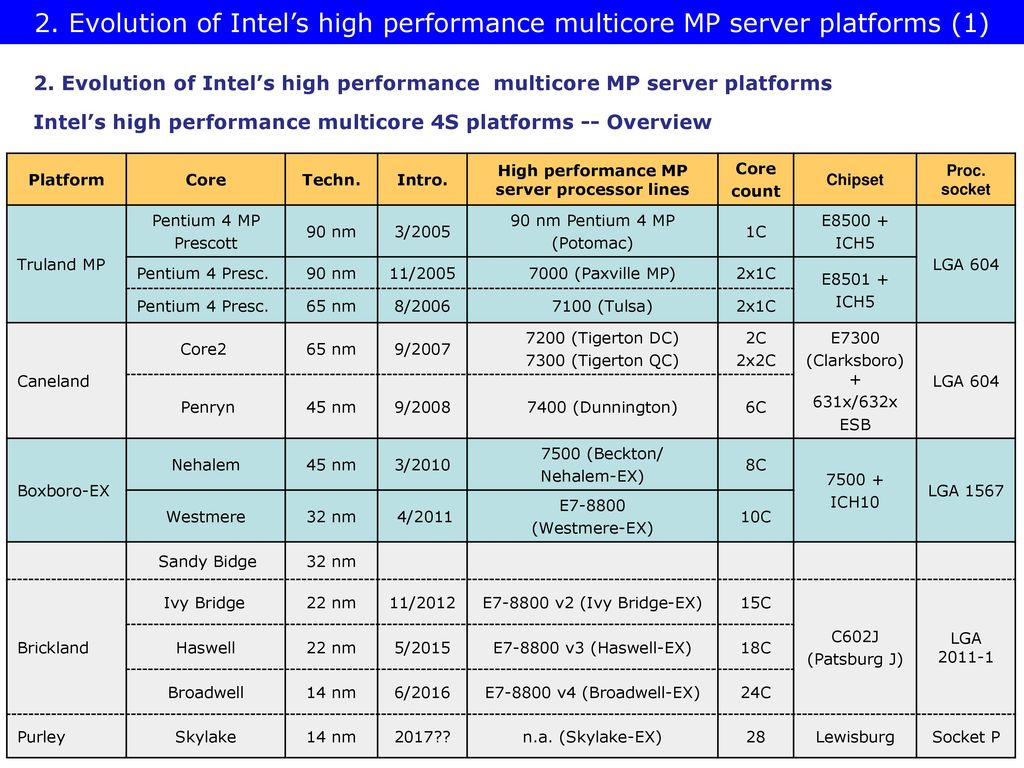The image size is (1024, 768).
Task: Click the 'C602J (Patsburg J)' chipset cell
Action: (x=855, y=647)
